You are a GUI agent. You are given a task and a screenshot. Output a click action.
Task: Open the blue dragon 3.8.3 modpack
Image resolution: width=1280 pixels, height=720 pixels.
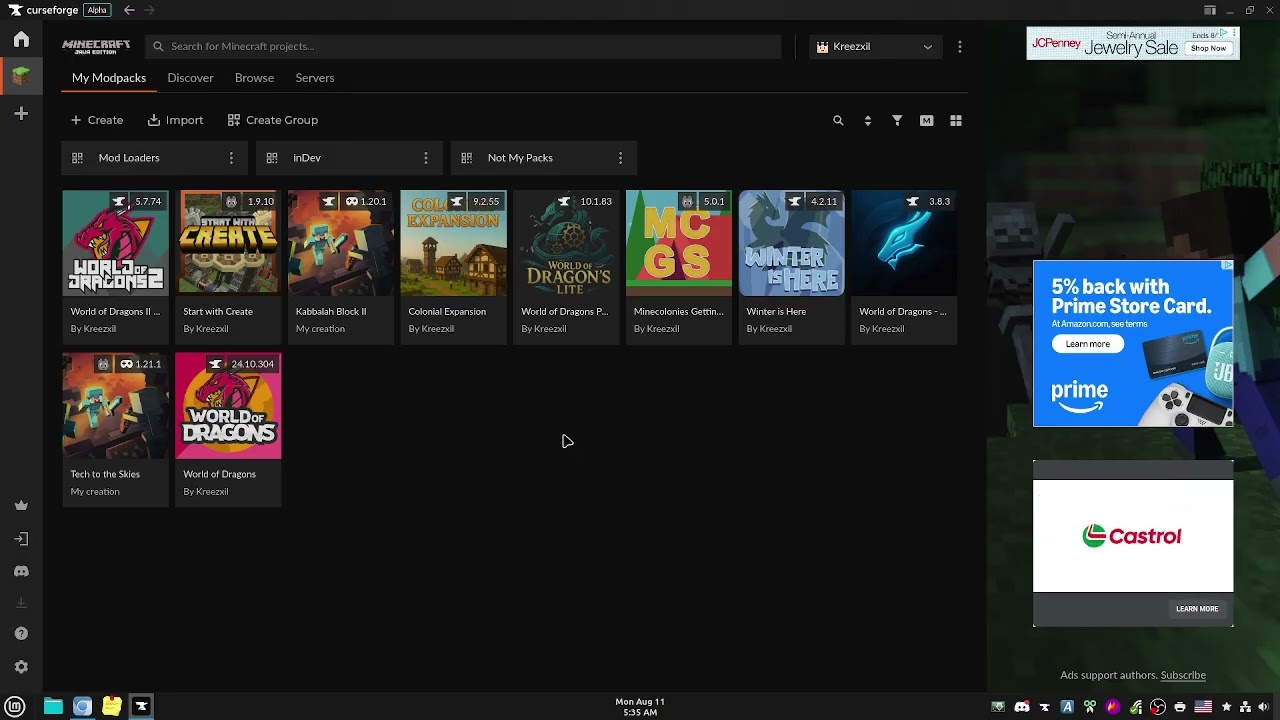(x=904, y=267)
